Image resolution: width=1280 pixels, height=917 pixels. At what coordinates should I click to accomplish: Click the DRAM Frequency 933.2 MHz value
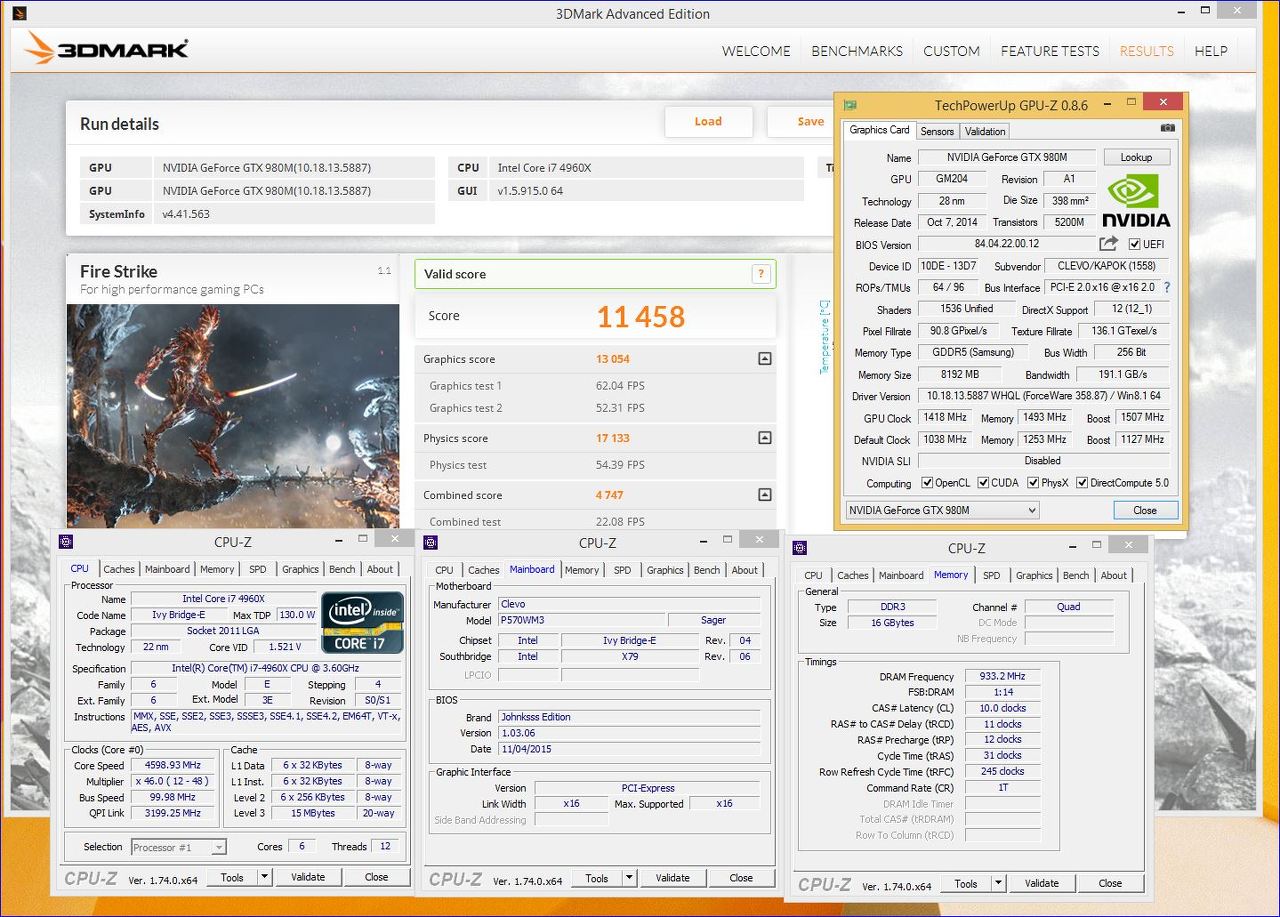click(x=1003, y=676)
